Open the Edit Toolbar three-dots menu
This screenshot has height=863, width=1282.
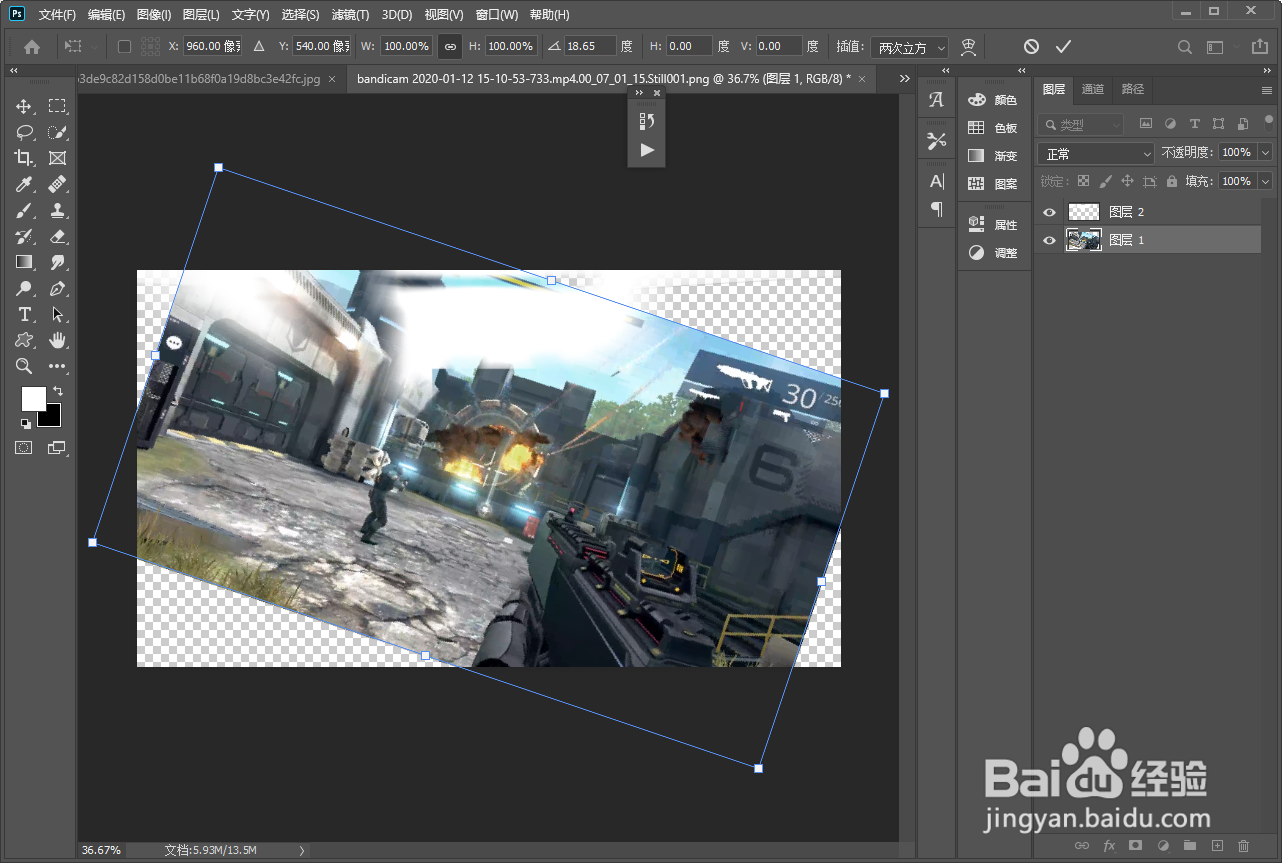pyautogui.click(x=58, y=366)
